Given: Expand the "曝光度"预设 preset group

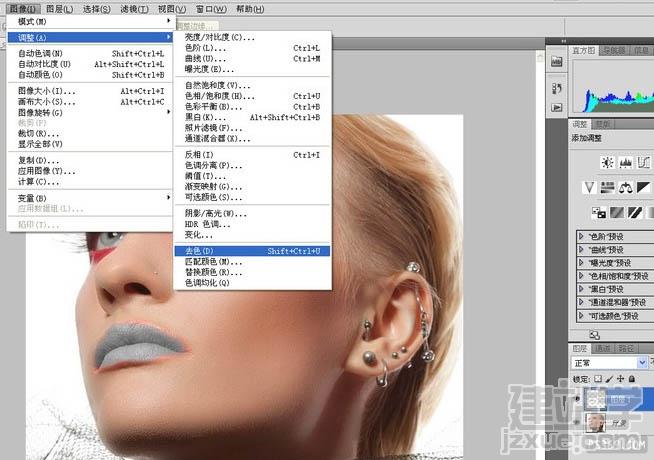Looking at the screenshot, I should point(581,263).
